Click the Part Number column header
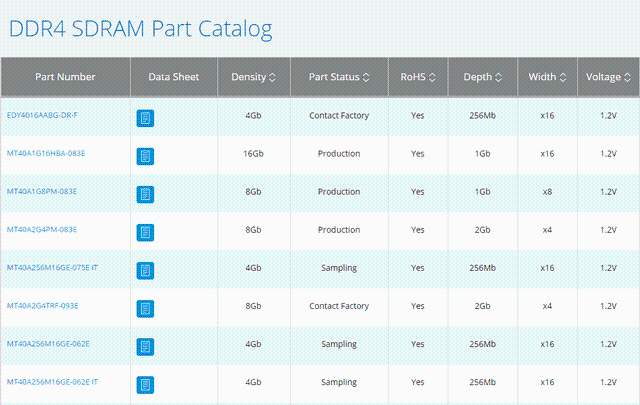The image size is (640, 405). coord(65,77)
